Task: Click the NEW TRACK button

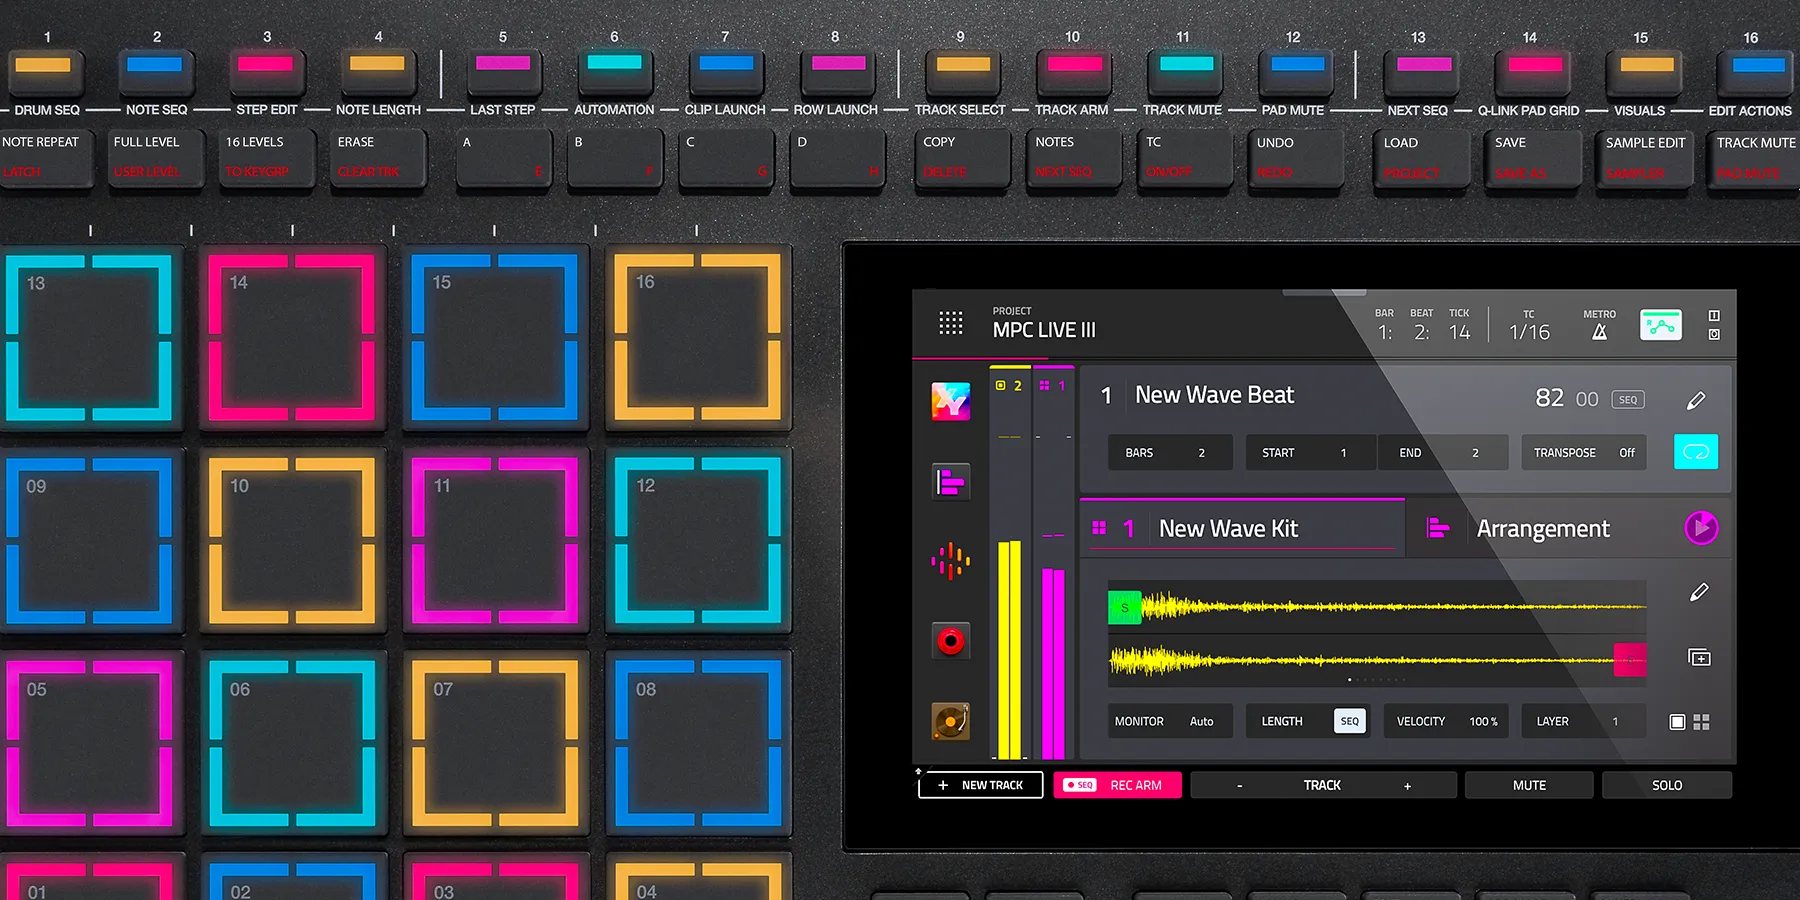Action: [980, 785]
